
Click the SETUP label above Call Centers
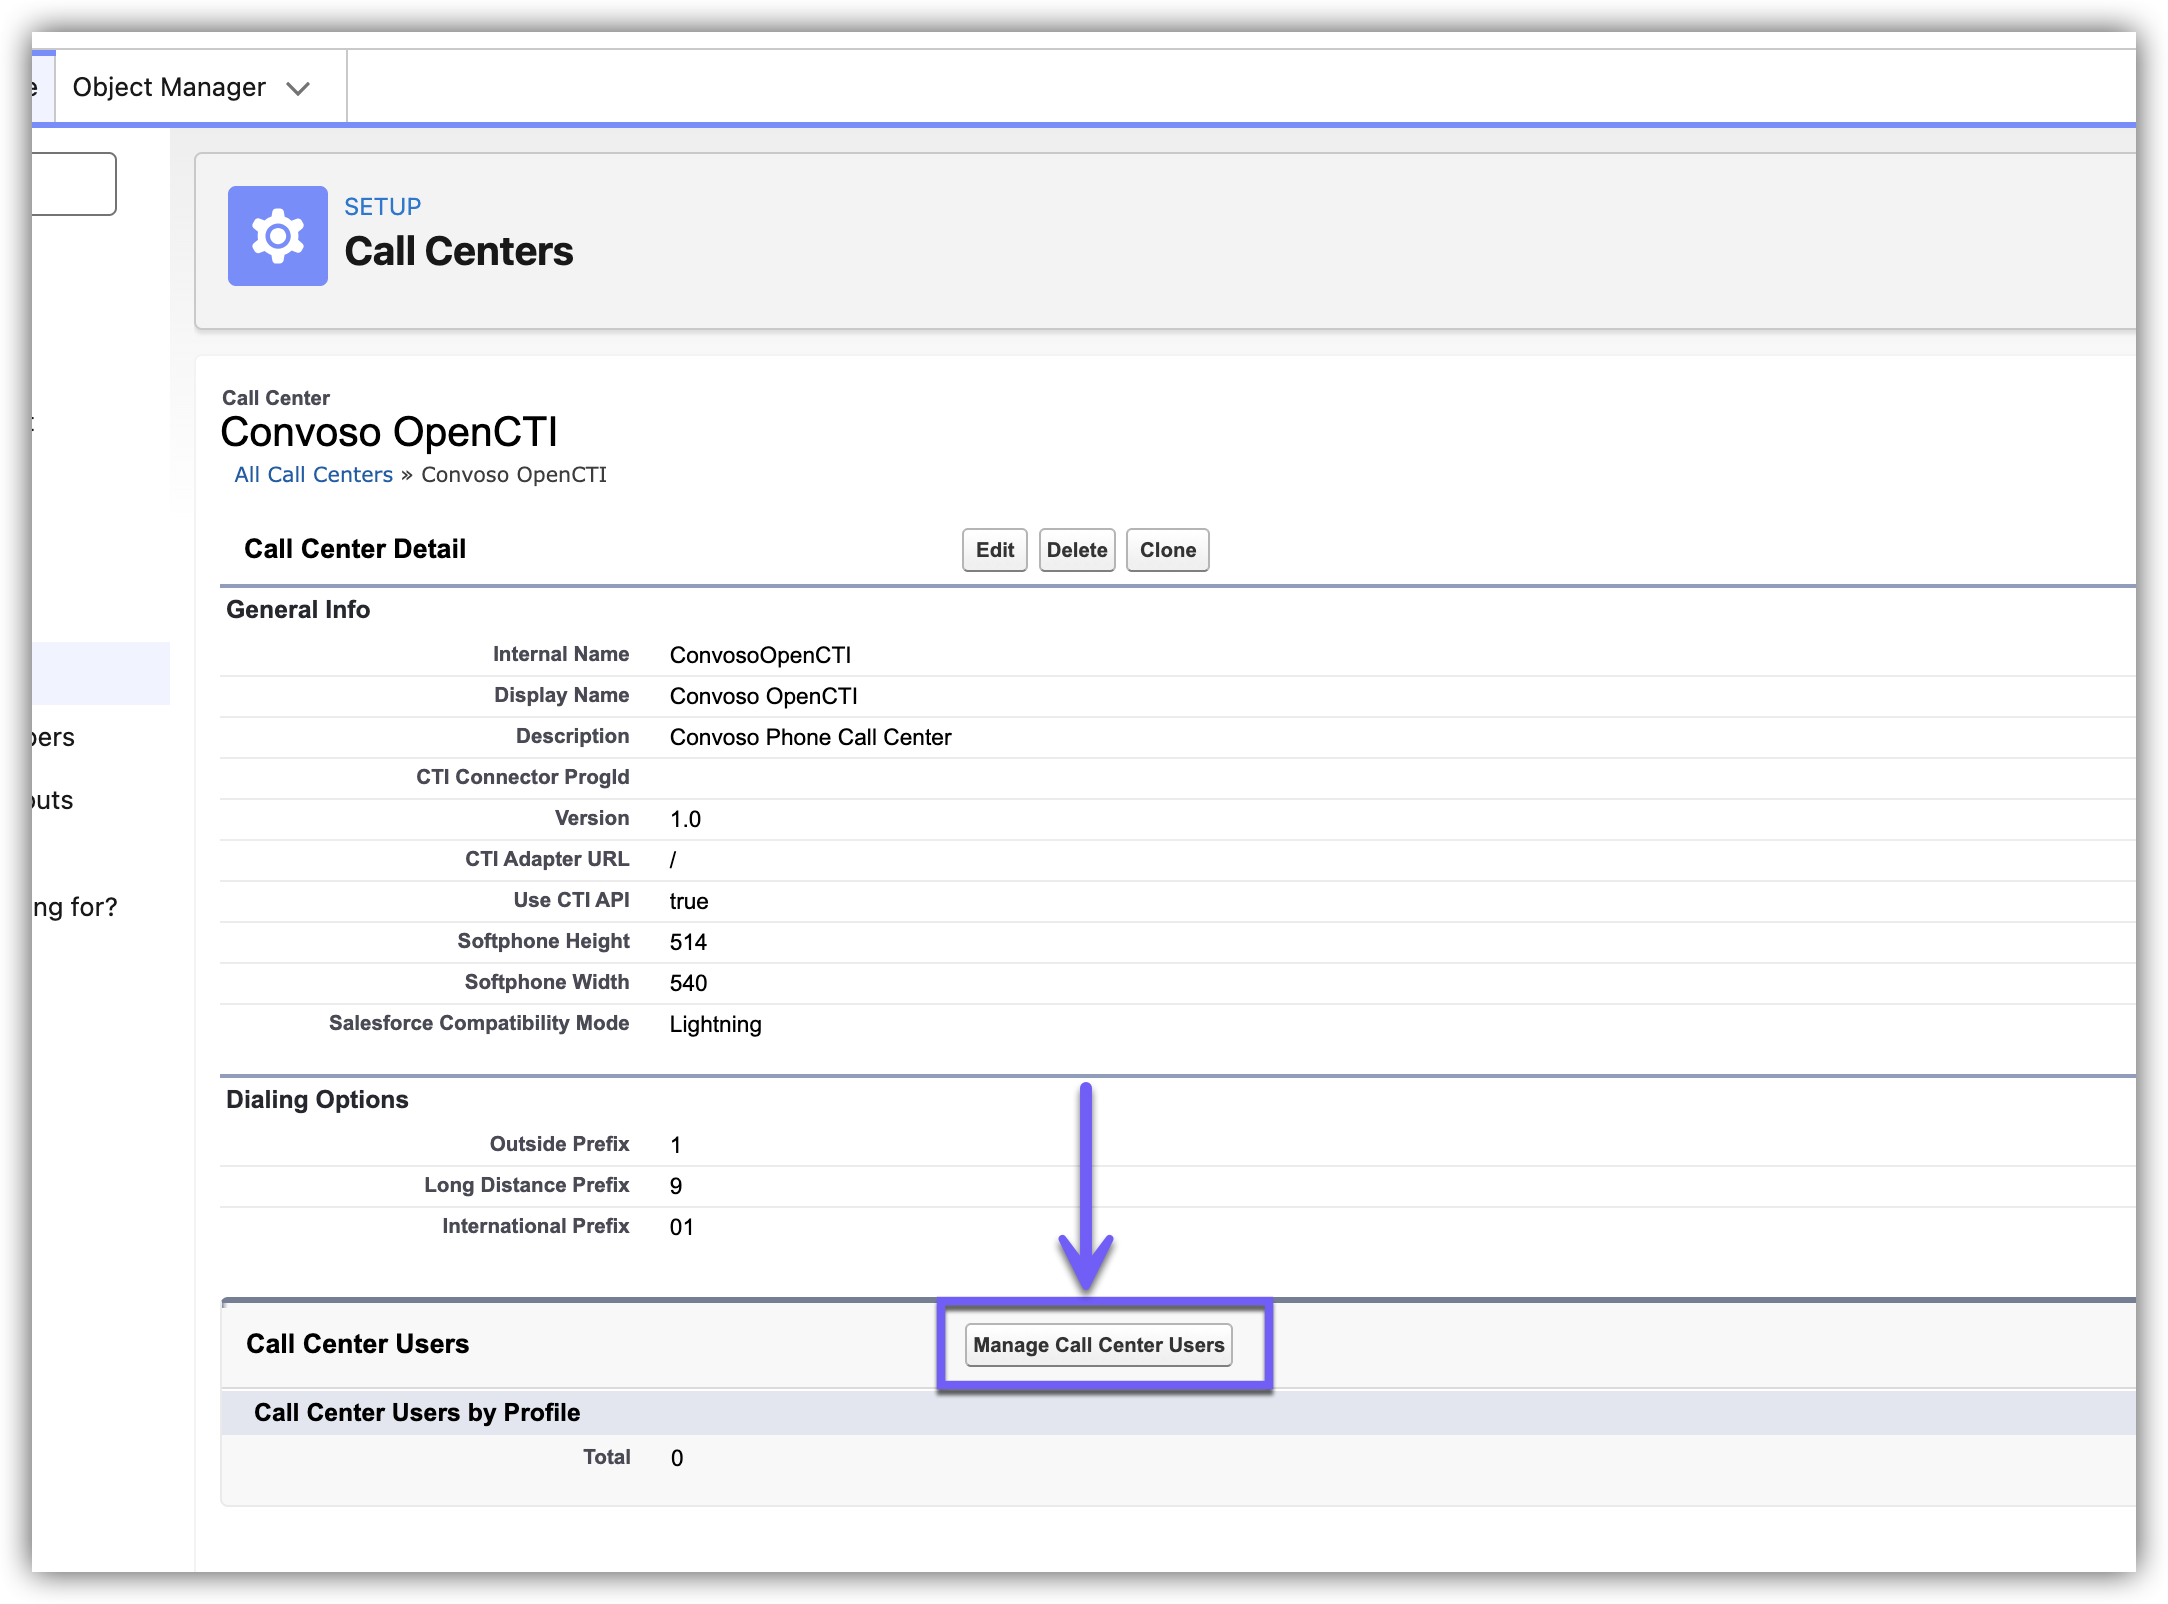[x=382, y=207]
